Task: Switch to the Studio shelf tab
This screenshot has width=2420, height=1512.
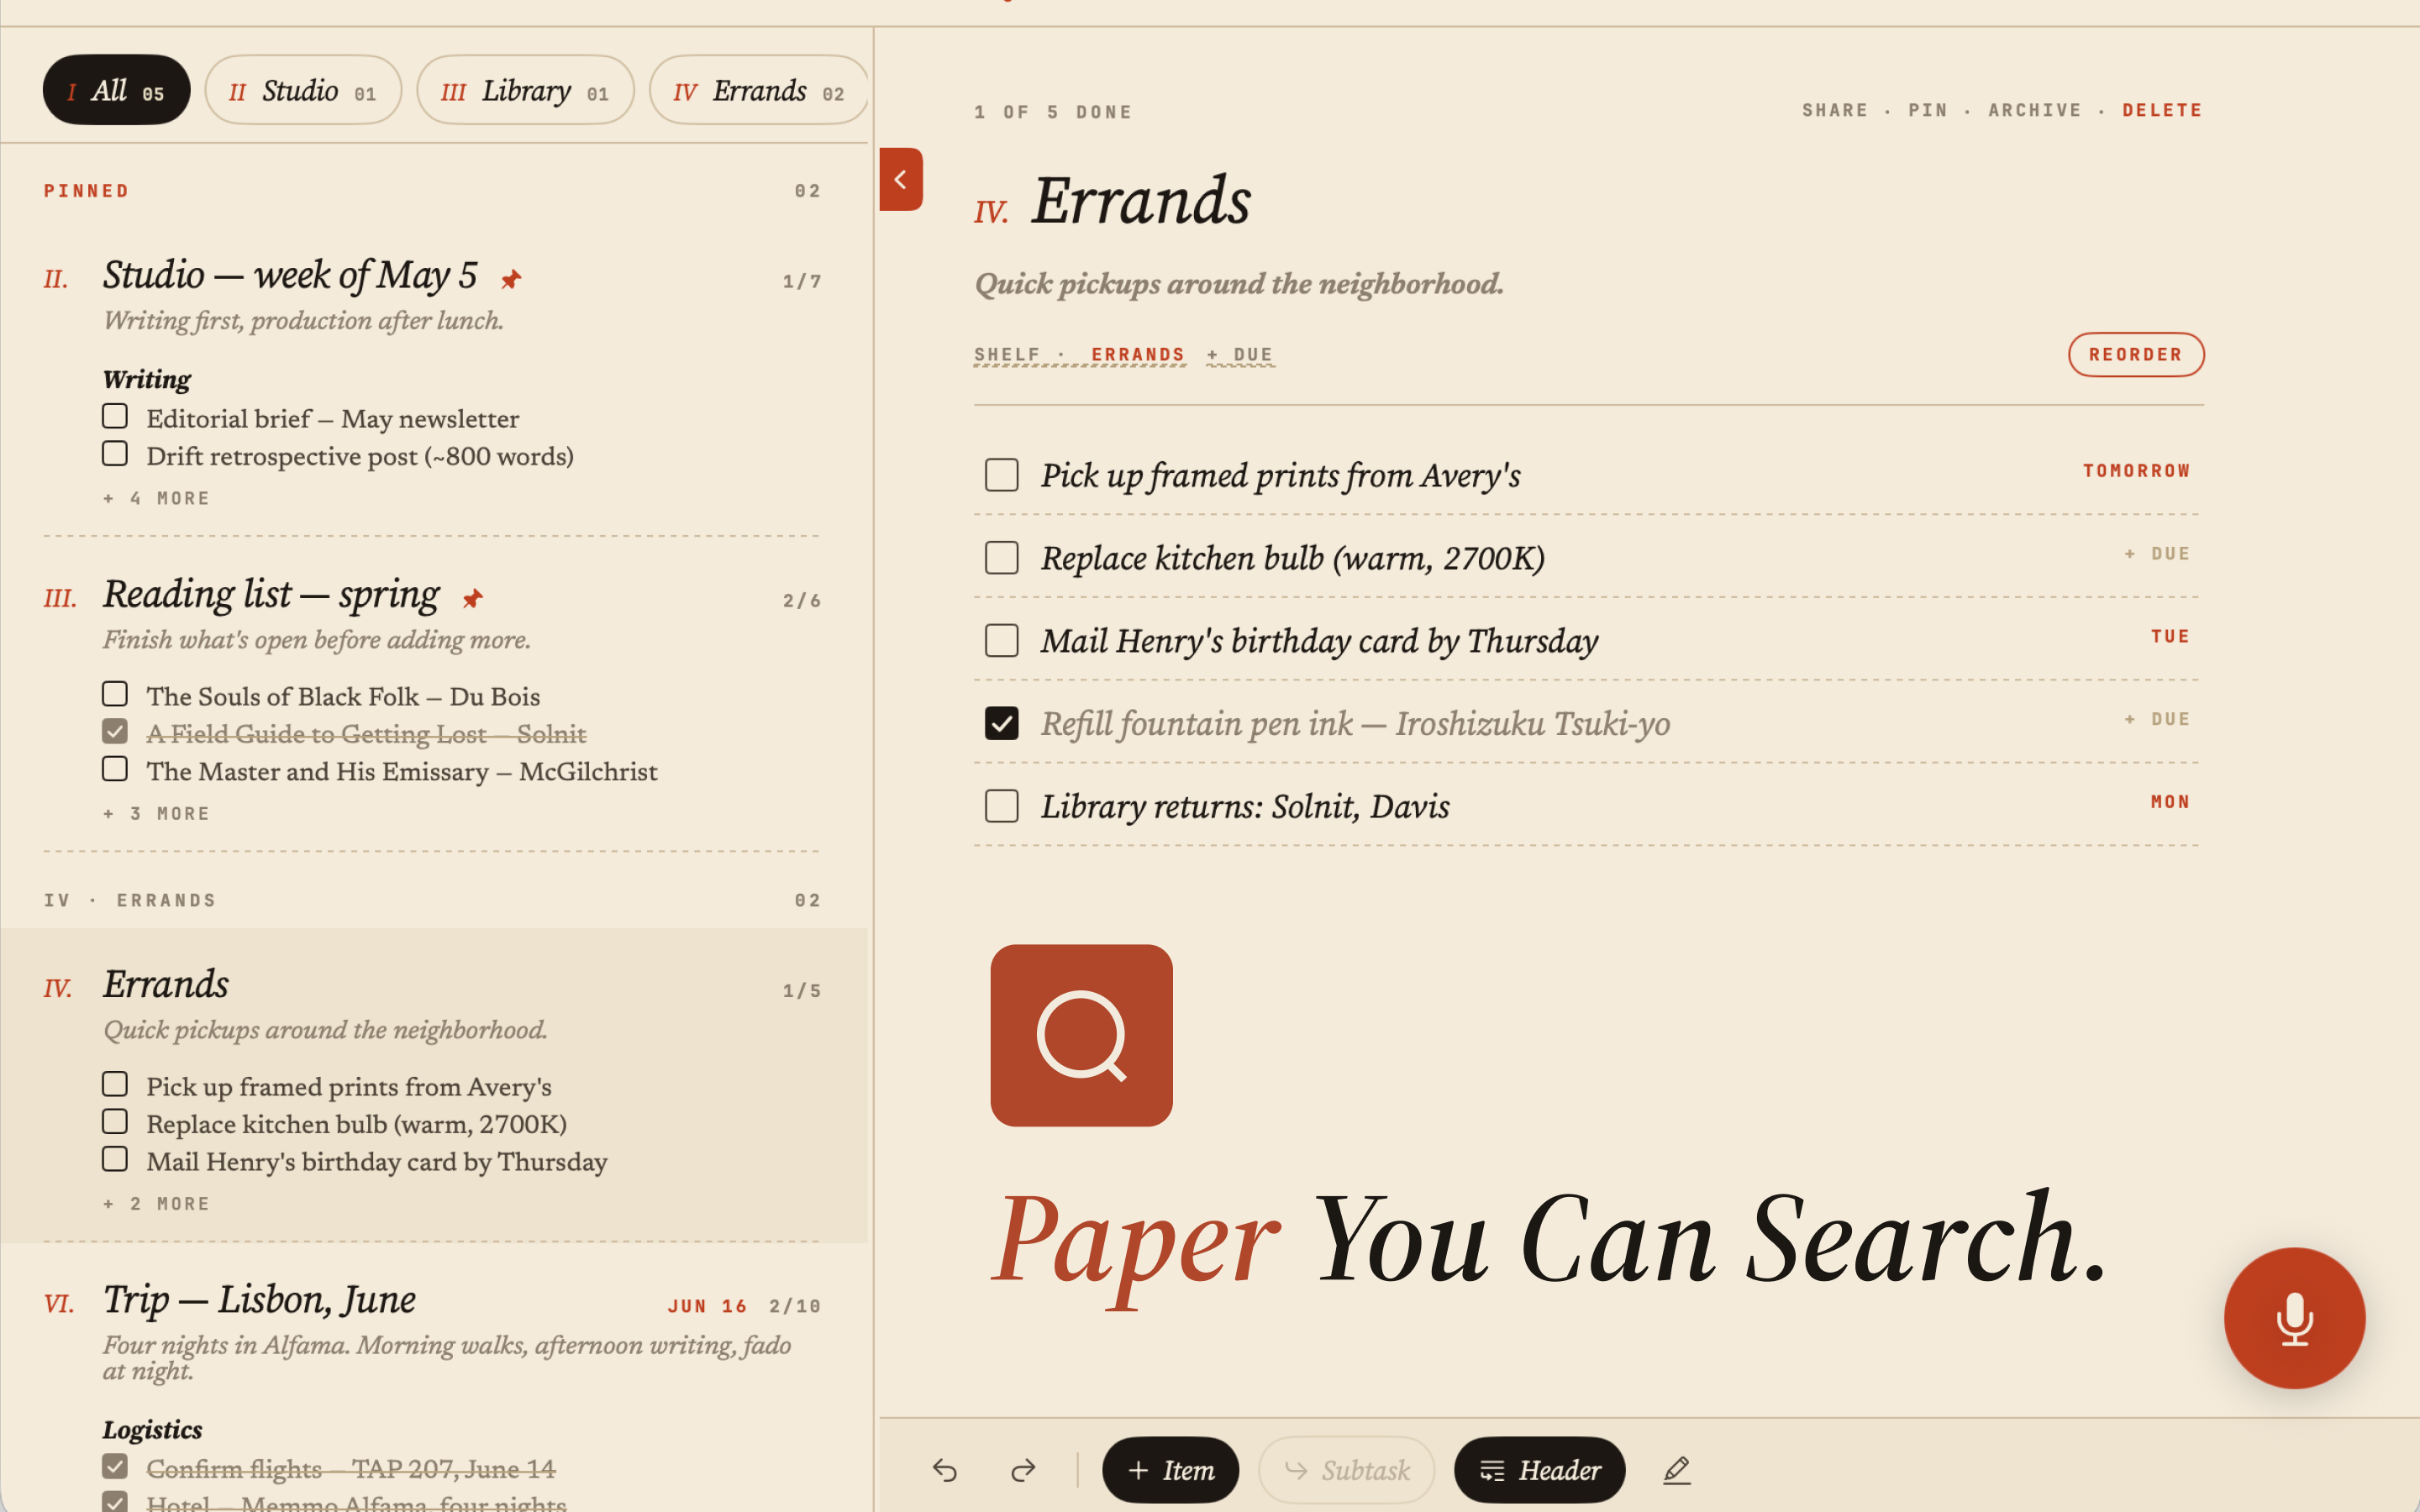Action: [x=303, y=90]
